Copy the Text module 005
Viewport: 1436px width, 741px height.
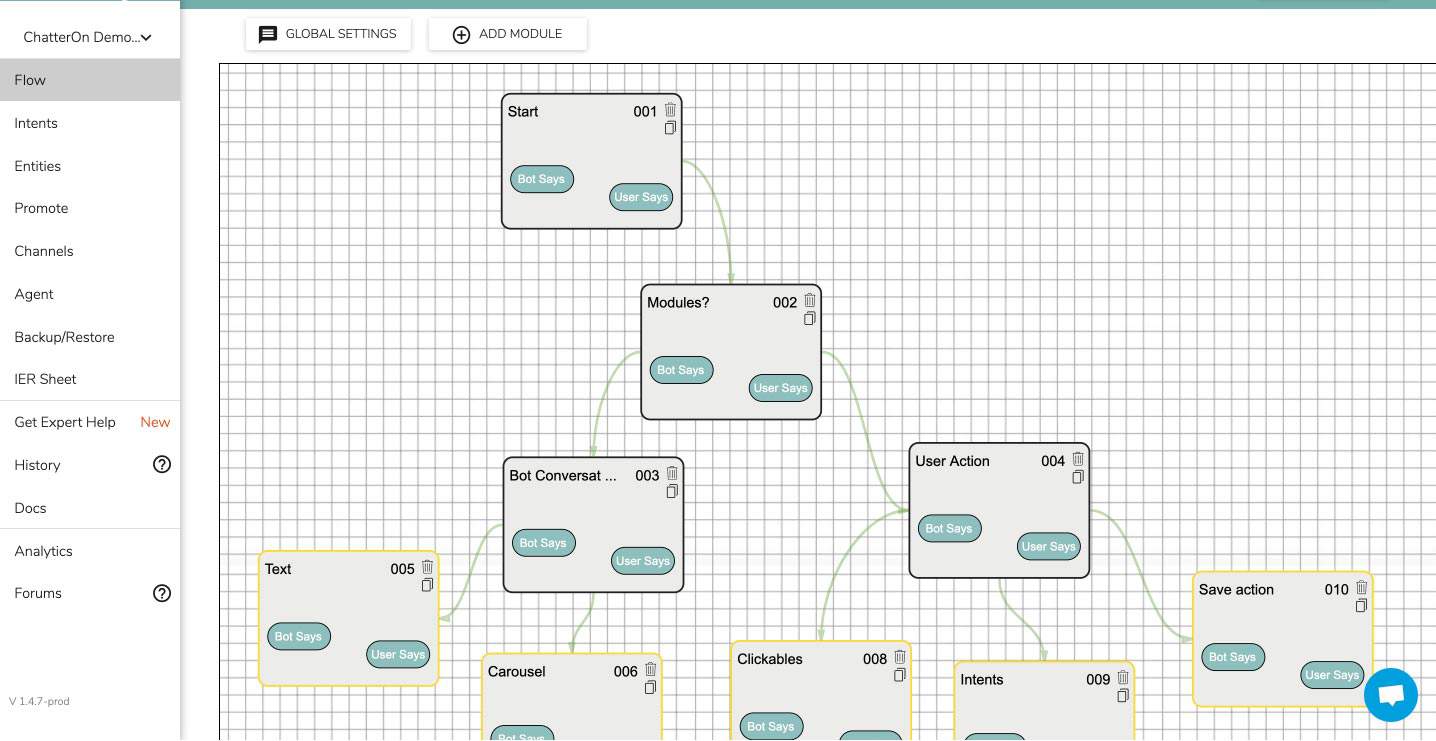427,585
